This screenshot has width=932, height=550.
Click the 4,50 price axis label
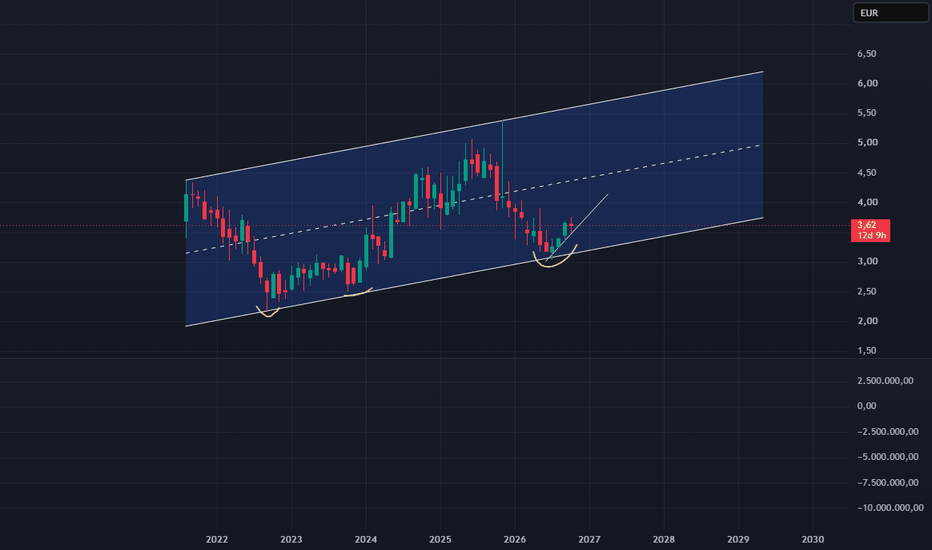(x=867, y=172)
